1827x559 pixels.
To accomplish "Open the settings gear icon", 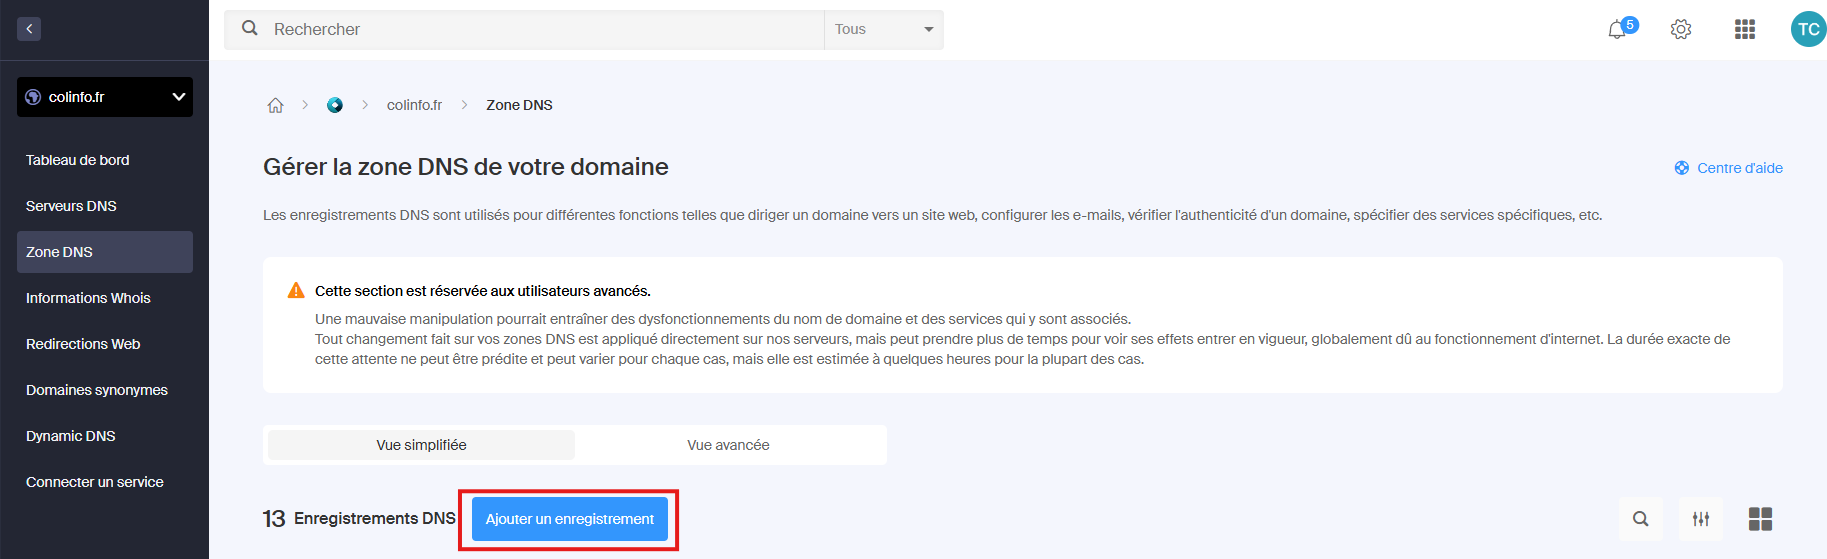I will 1681,30.
